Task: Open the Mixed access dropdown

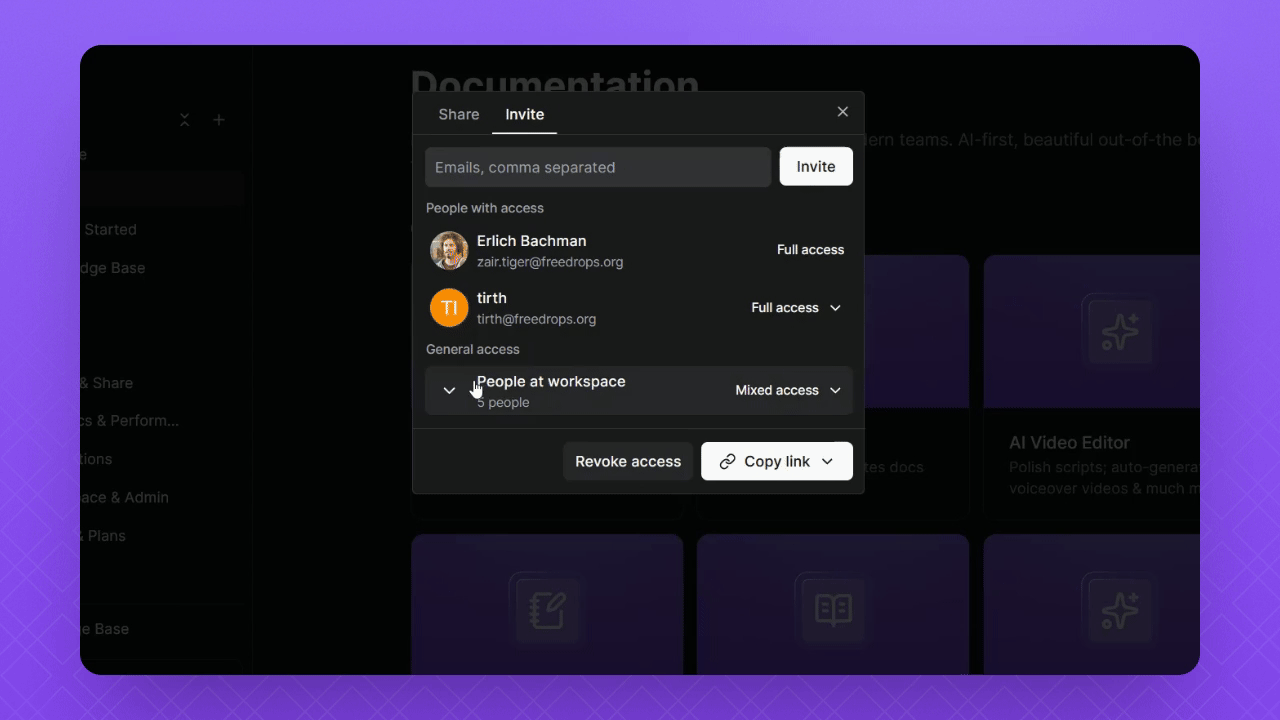Action: 789,391
